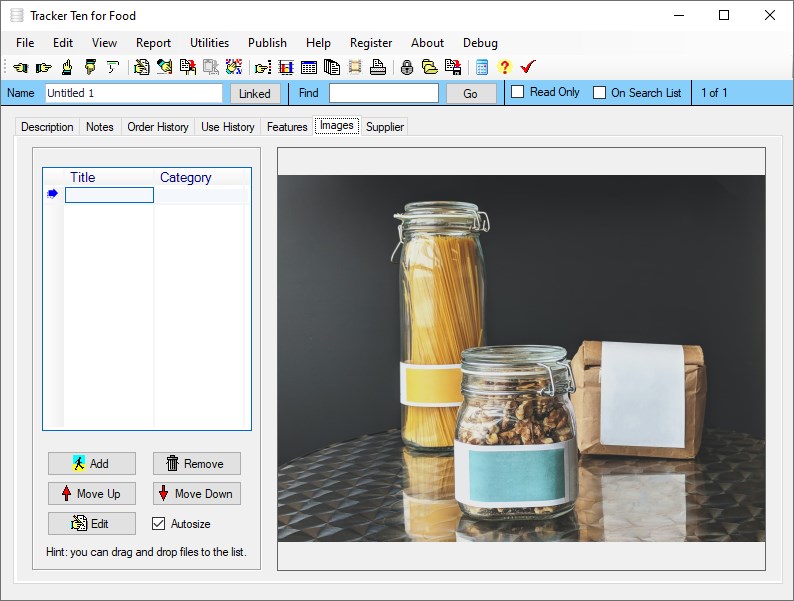Open the Help menu
Screen dimensions: 794x601
[x=319, y=43]
